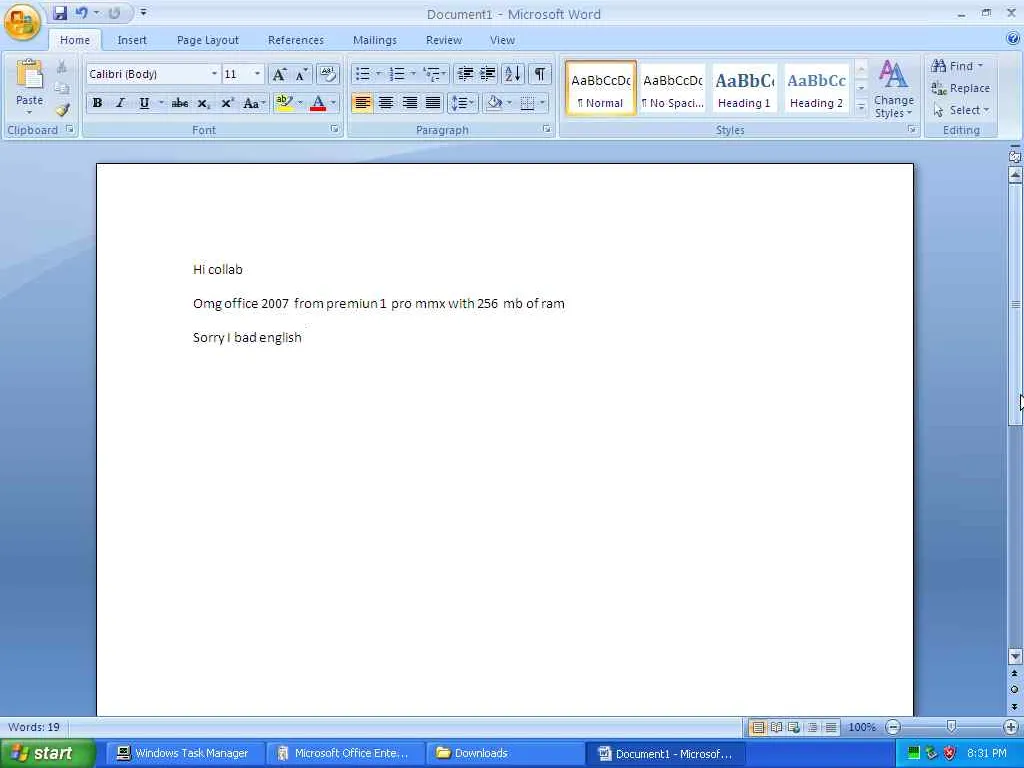The image size is (1024, 768).
Task: Open the font size dropdown
Action: point(257,74)
